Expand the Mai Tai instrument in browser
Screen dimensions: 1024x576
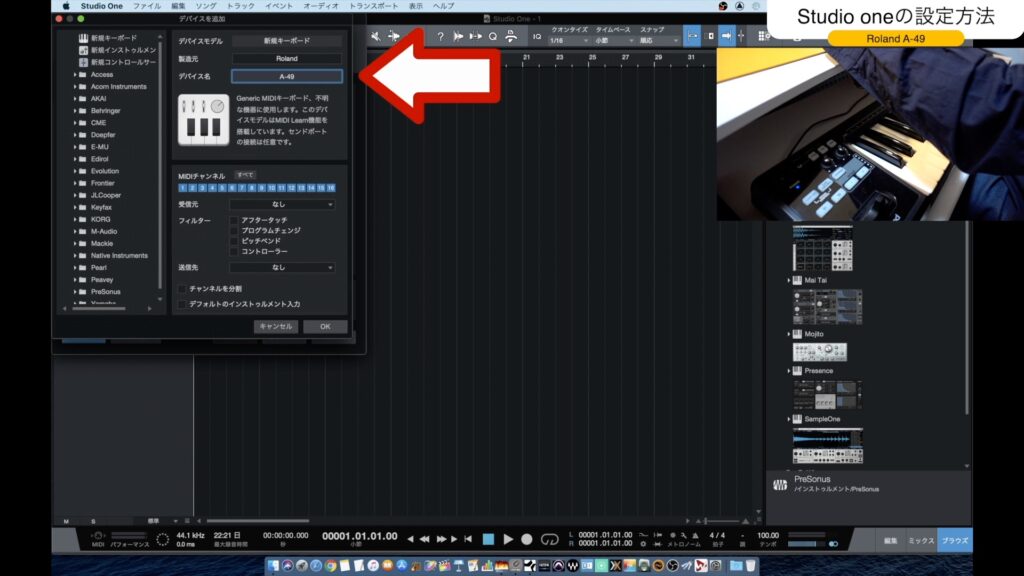(789, 280)
